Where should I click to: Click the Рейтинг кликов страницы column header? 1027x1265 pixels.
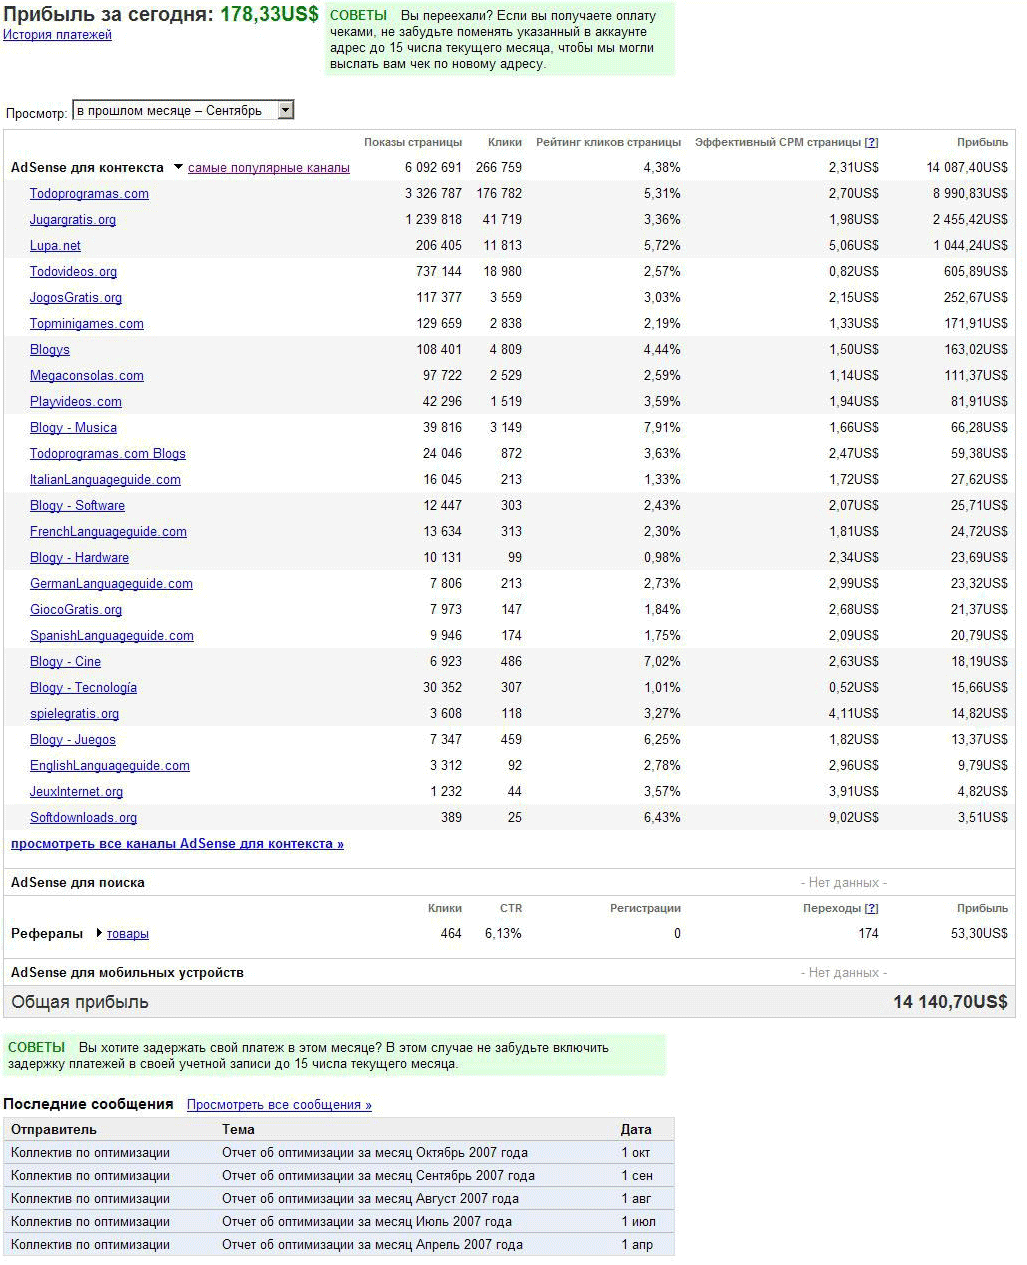[x=608, y=142]
